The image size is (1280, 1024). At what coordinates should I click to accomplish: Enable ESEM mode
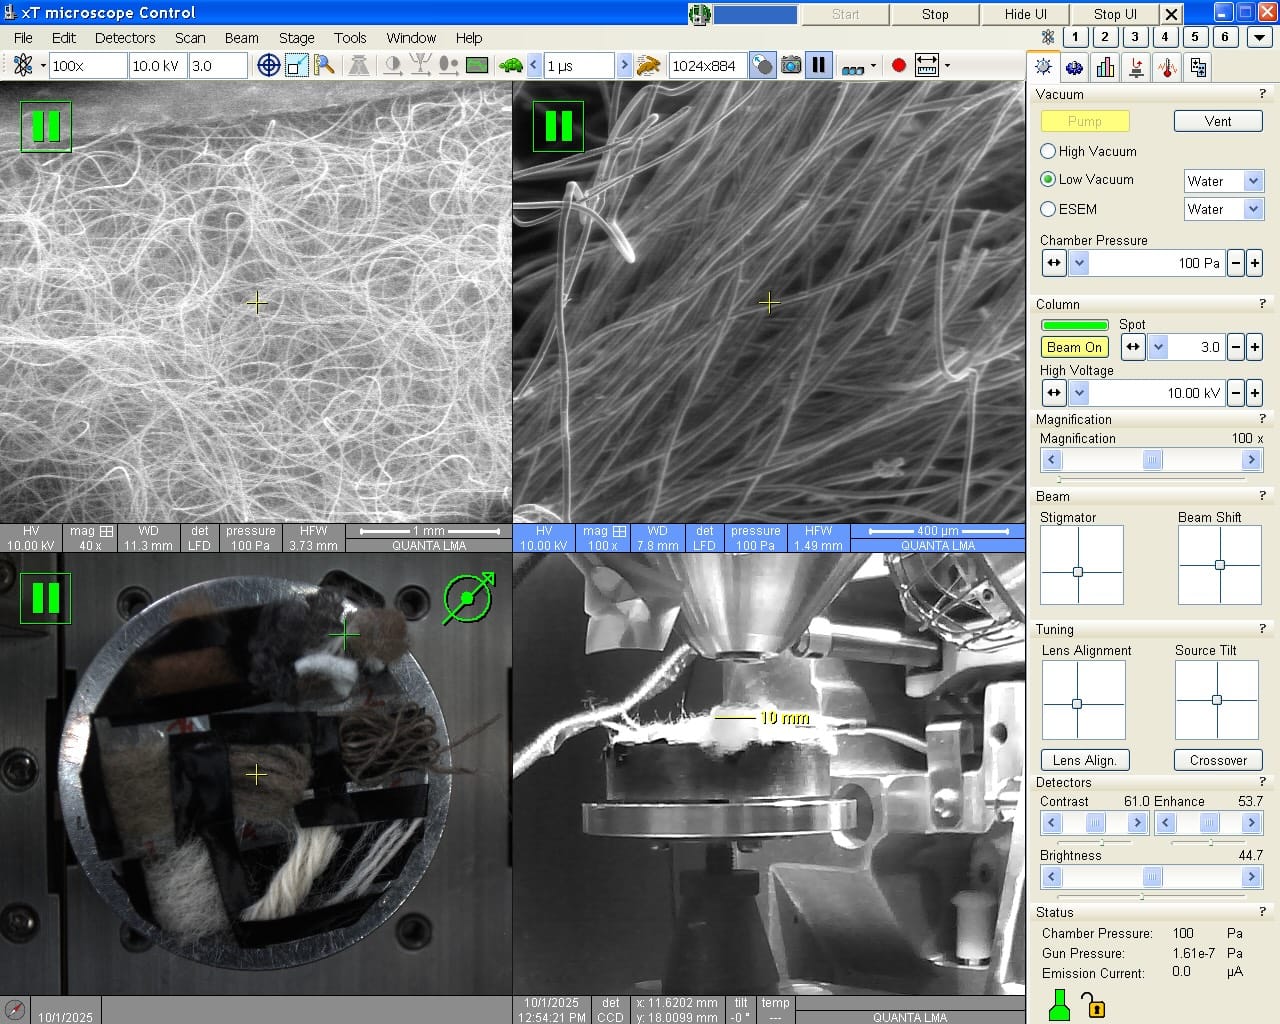click(x=1048, y=209)
